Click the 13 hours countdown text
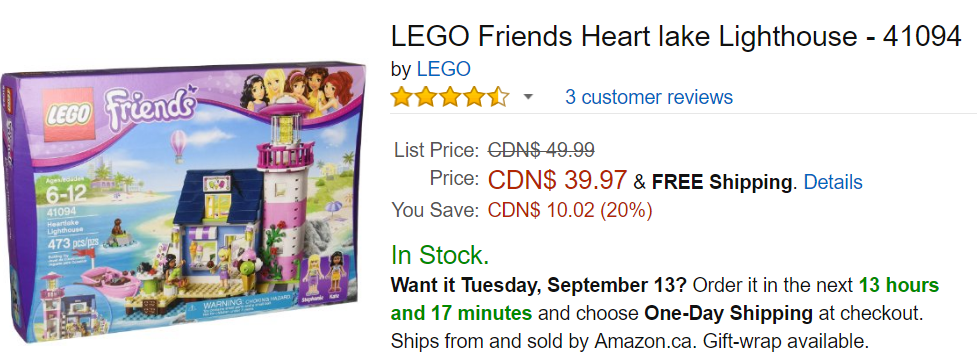The height and width of the screenshot is (363, 977). click(899, 285)
